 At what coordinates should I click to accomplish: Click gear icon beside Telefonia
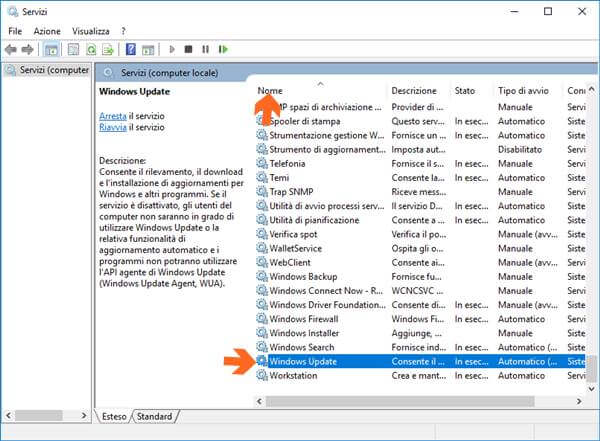pos(262,163)
